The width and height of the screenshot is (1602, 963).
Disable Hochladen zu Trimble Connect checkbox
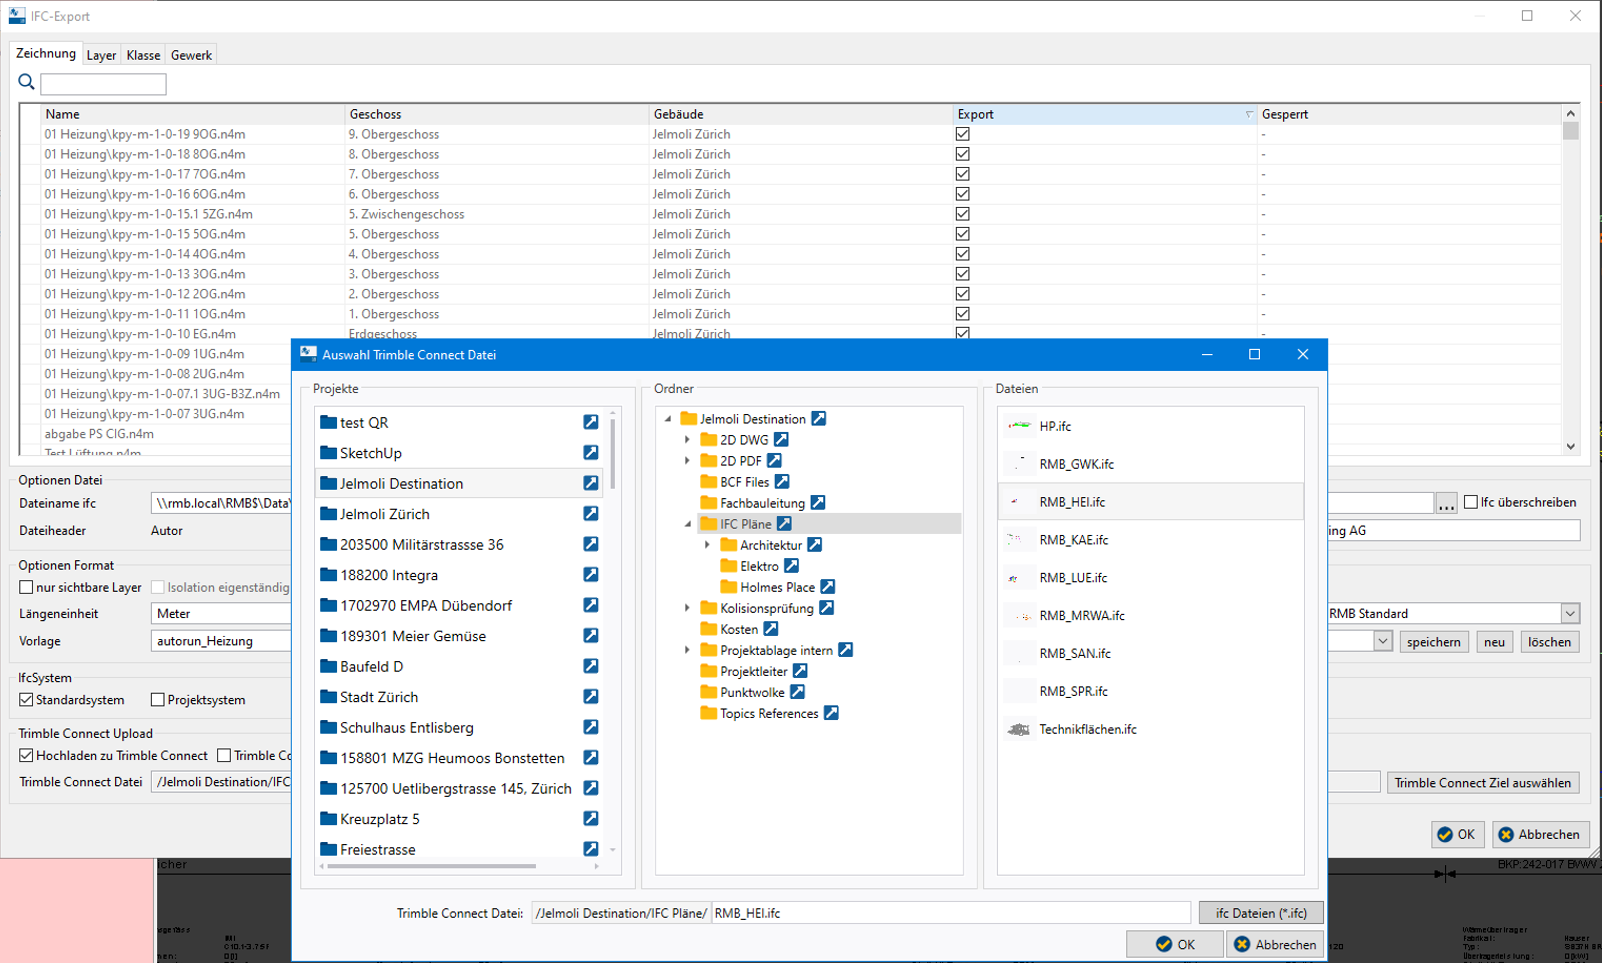[27, 756]
